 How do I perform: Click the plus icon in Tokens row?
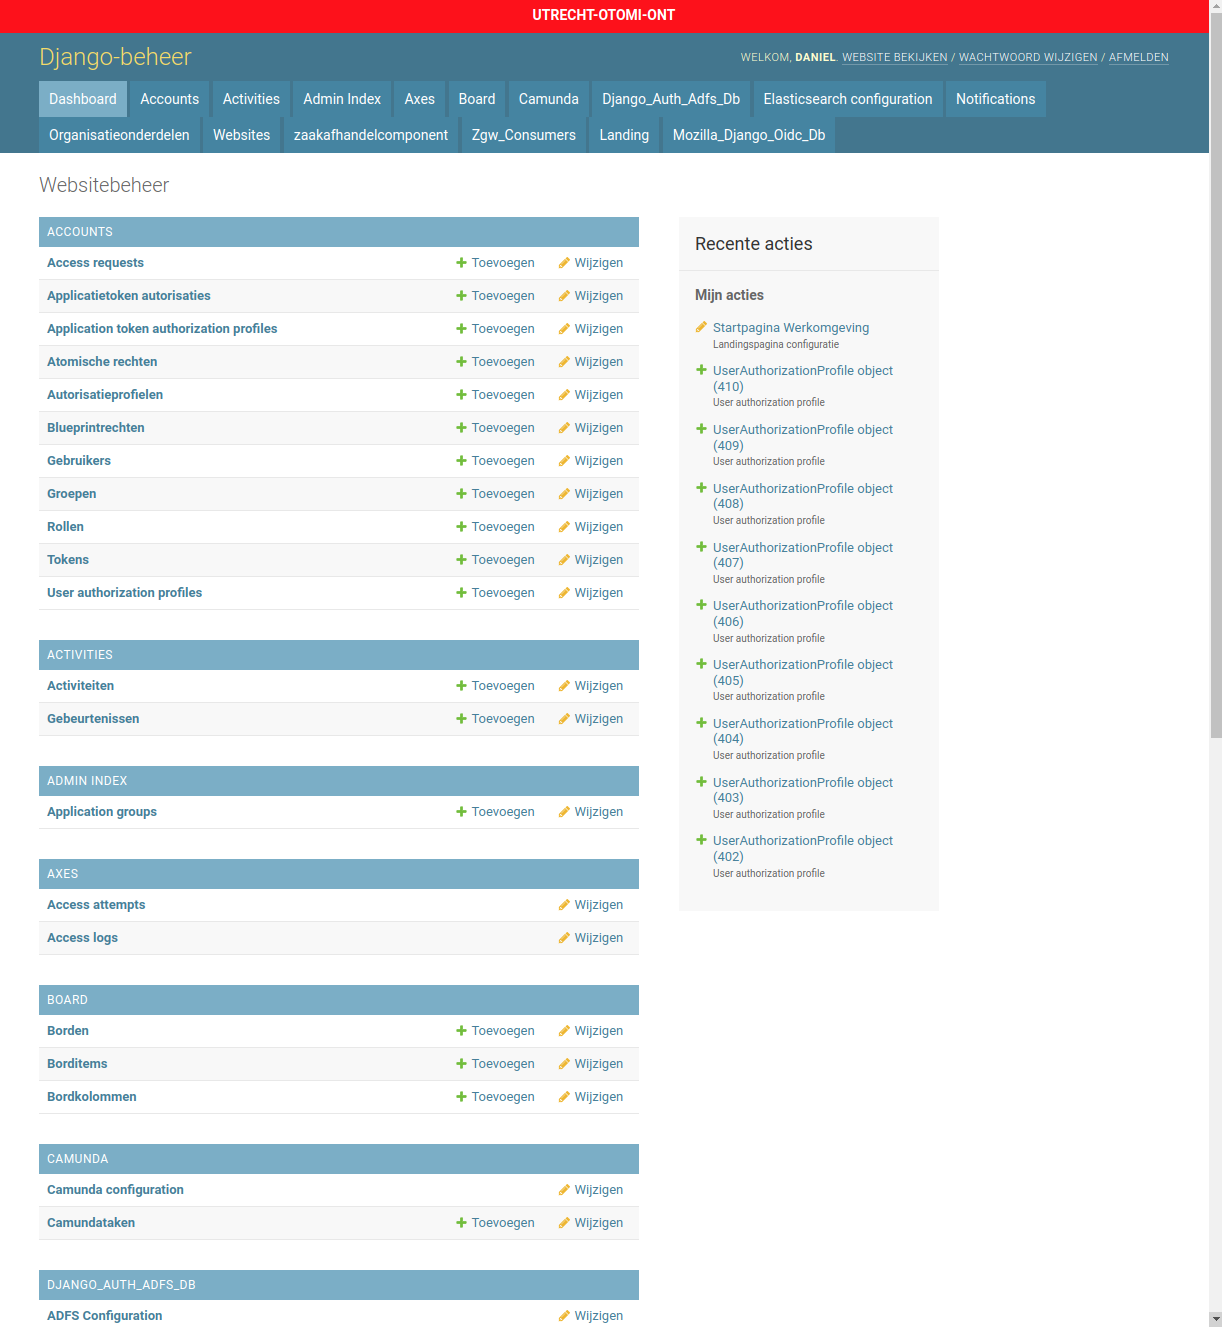461,560
